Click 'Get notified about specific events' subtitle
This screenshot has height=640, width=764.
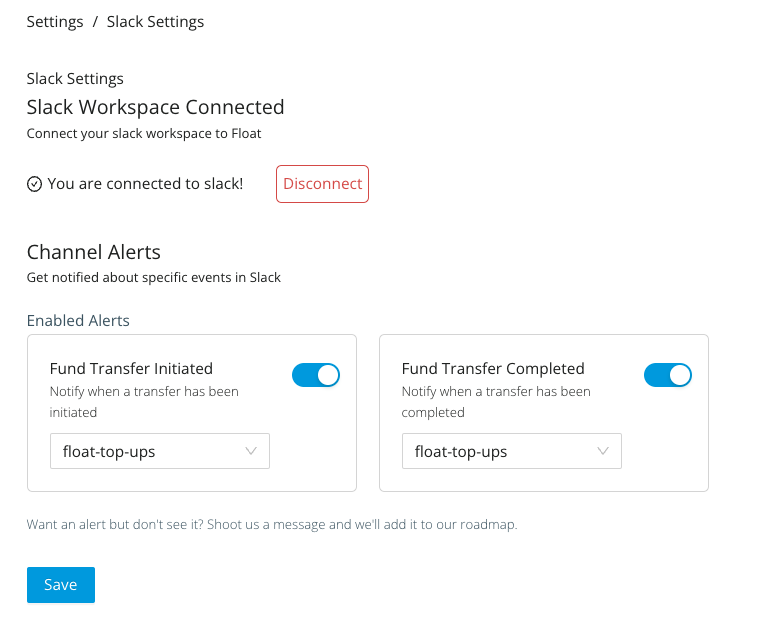(153, 277)
